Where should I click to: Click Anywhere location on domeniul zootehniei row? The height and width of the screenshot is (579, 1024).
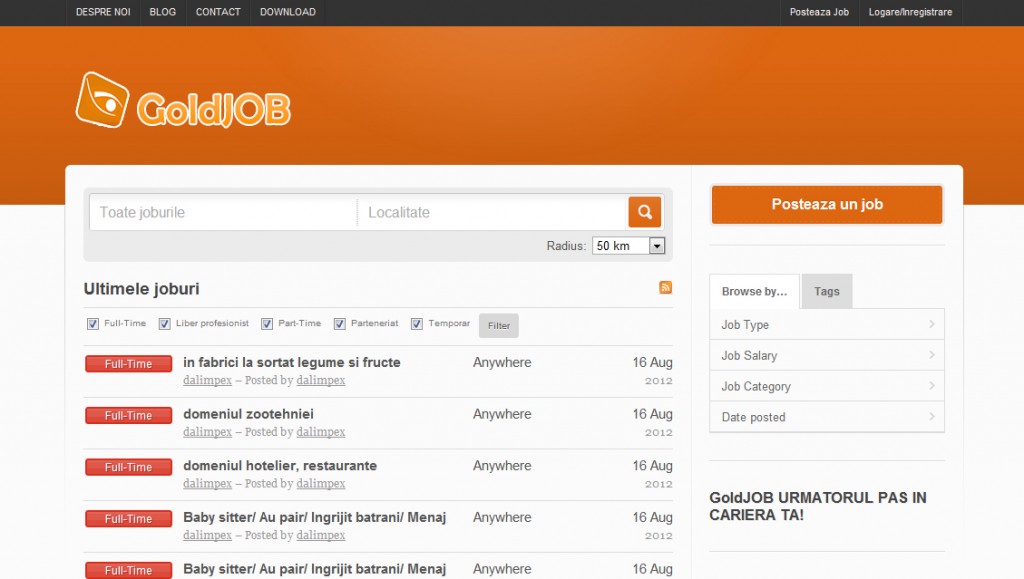(502, 414)
